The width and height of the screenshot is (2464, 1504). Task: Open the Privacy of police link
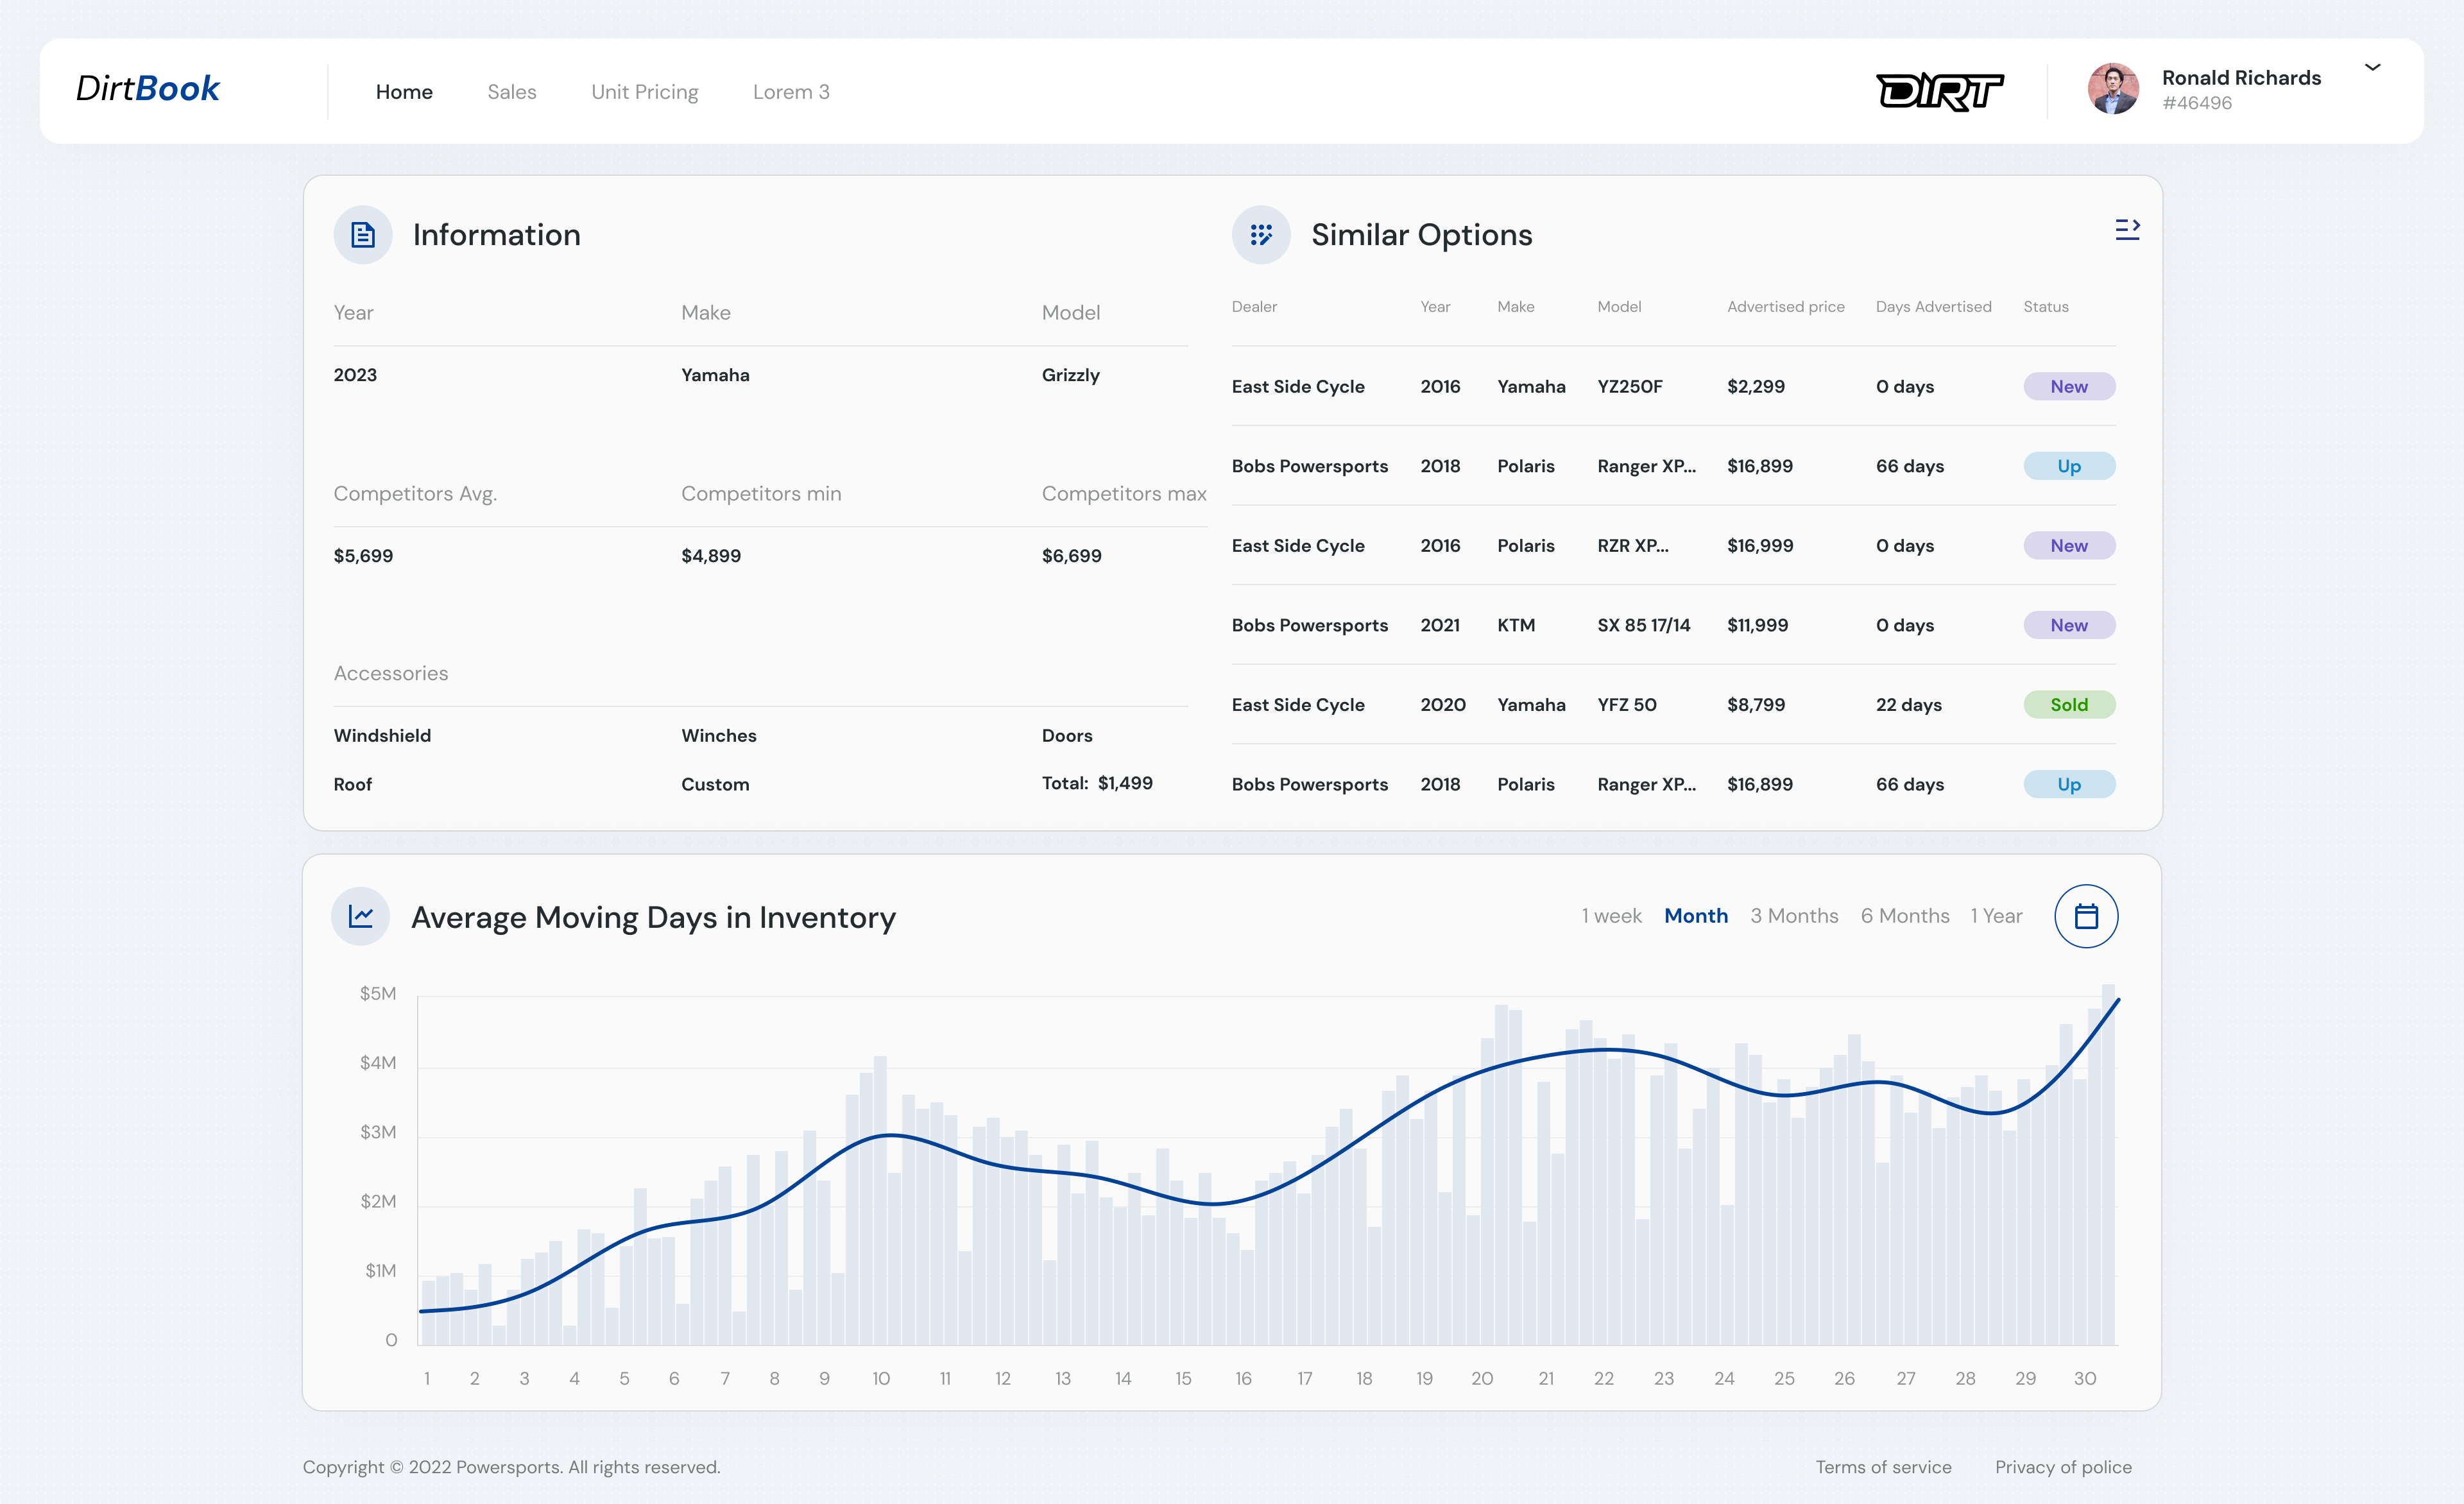click(x=2063, y=1467)
